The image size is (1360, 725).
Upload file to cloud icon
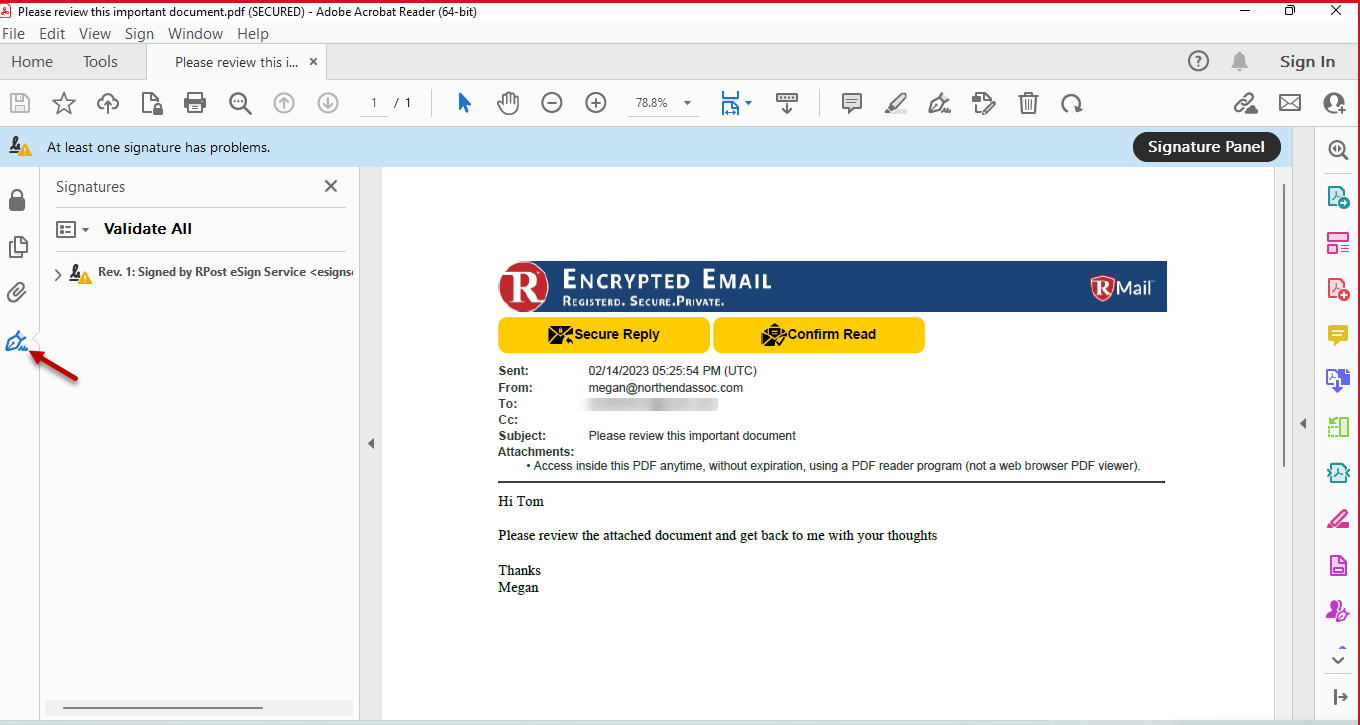[108, 103]
